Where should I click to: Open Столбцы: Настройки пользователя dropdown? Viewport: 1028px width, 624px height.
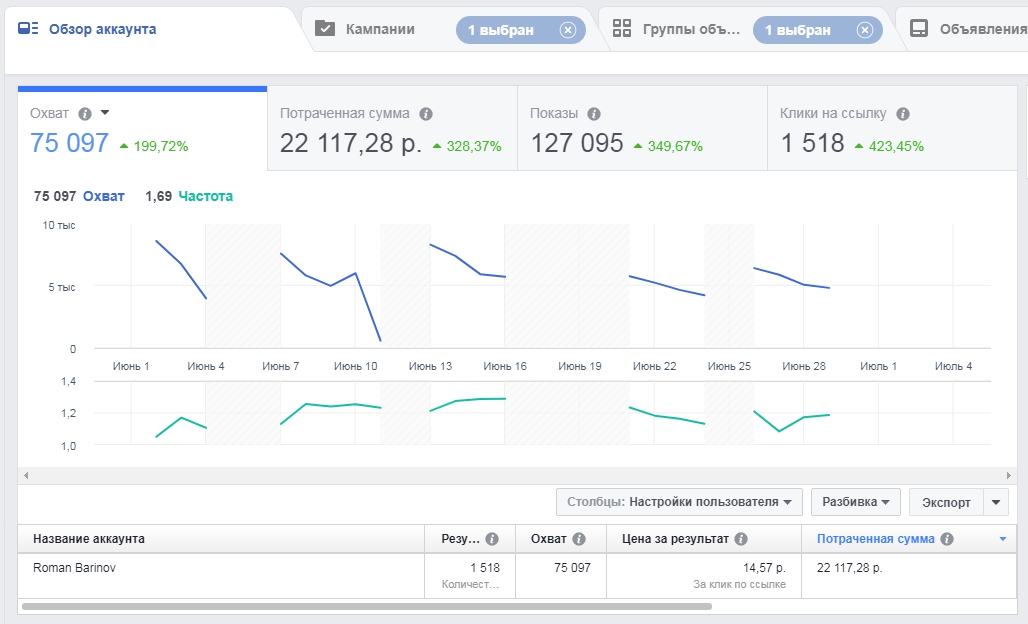click(680, 502)
